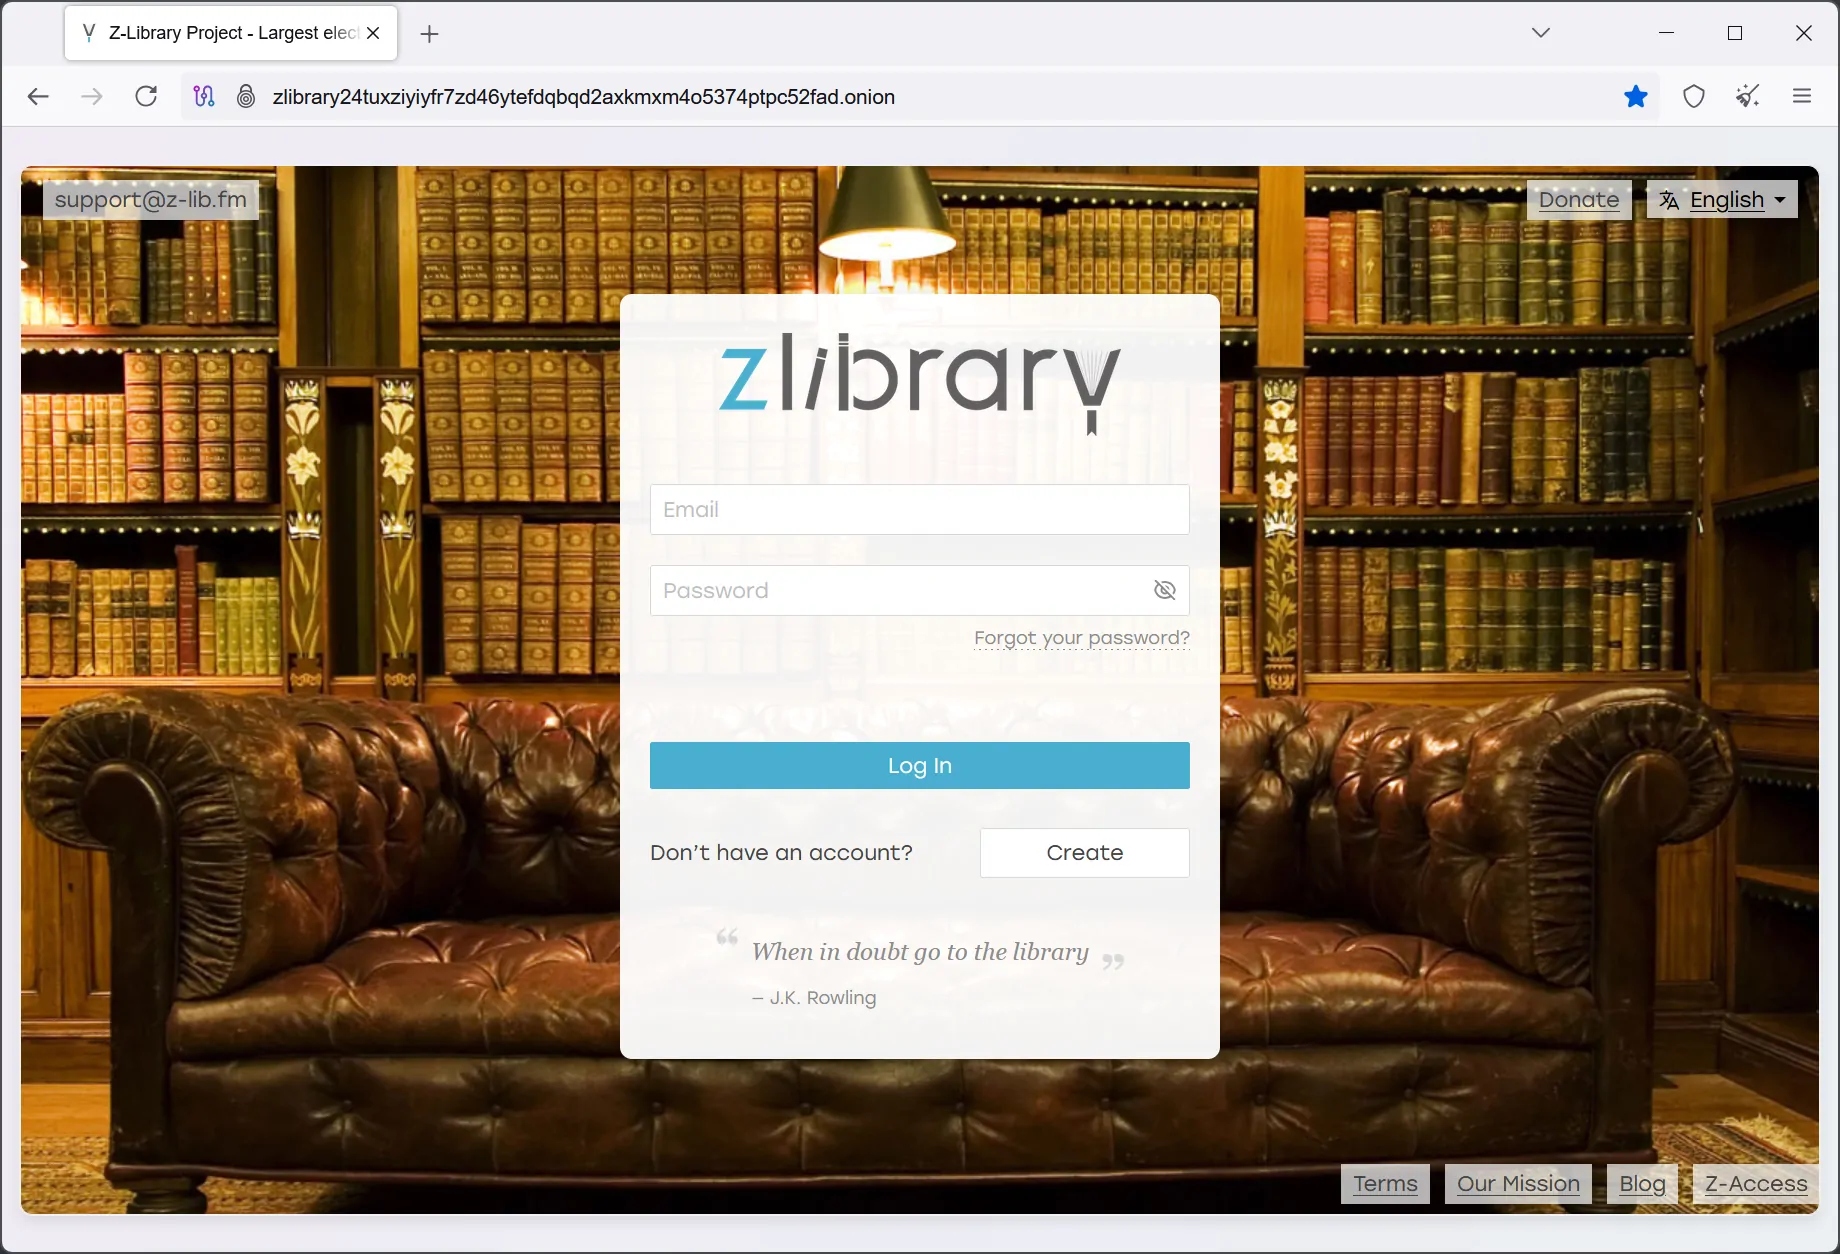1840x1254 pixels.
Task: Open the shield security level icon
Action: pos(1693,96)
